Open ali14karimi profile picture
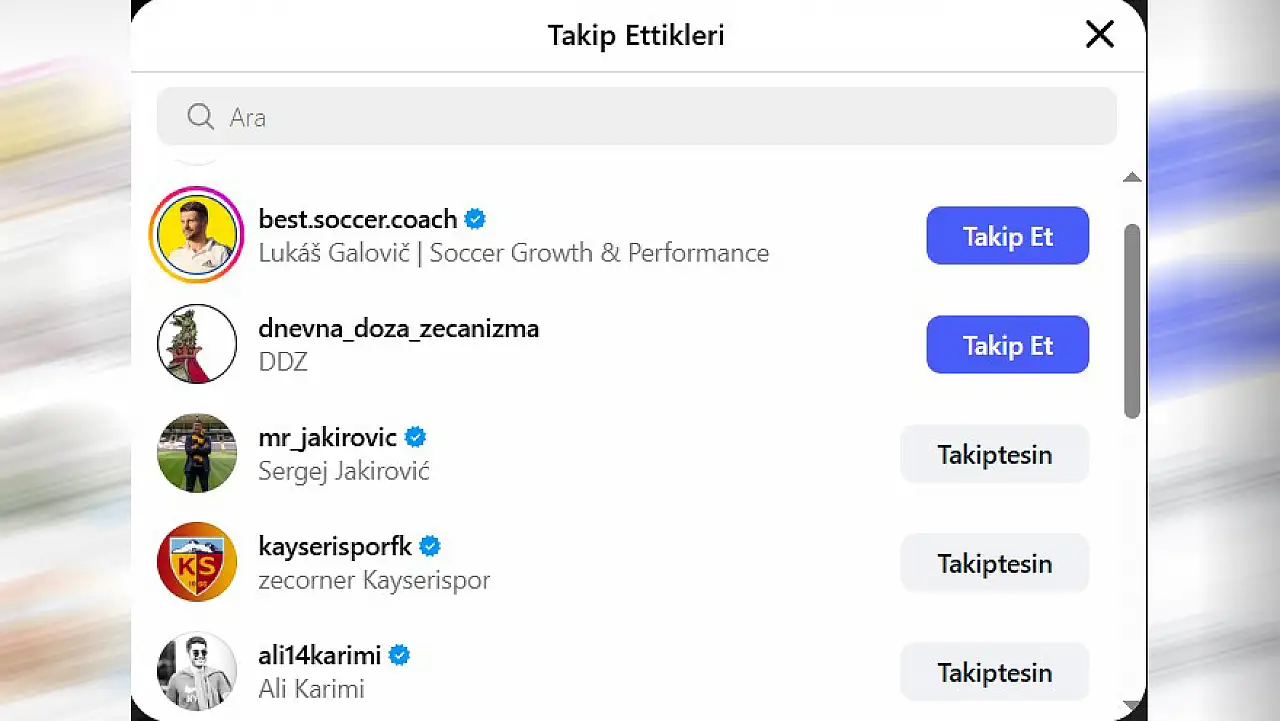The height and width of the screenshot is (721, 1280). pyautogui.click(x=196, y=670)
